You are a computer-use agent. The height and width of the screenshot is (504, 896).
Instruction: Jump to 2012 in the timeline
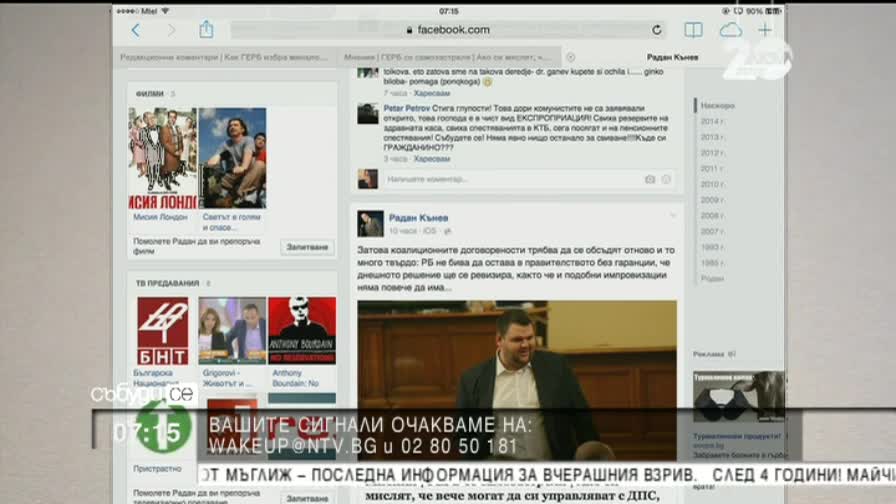pos(712,153)
